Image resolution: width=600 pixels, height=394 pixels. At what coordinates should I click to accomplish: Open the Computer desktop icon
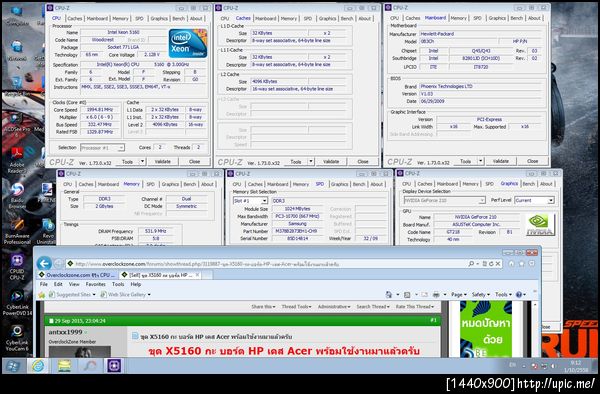(x=16, y=15)
